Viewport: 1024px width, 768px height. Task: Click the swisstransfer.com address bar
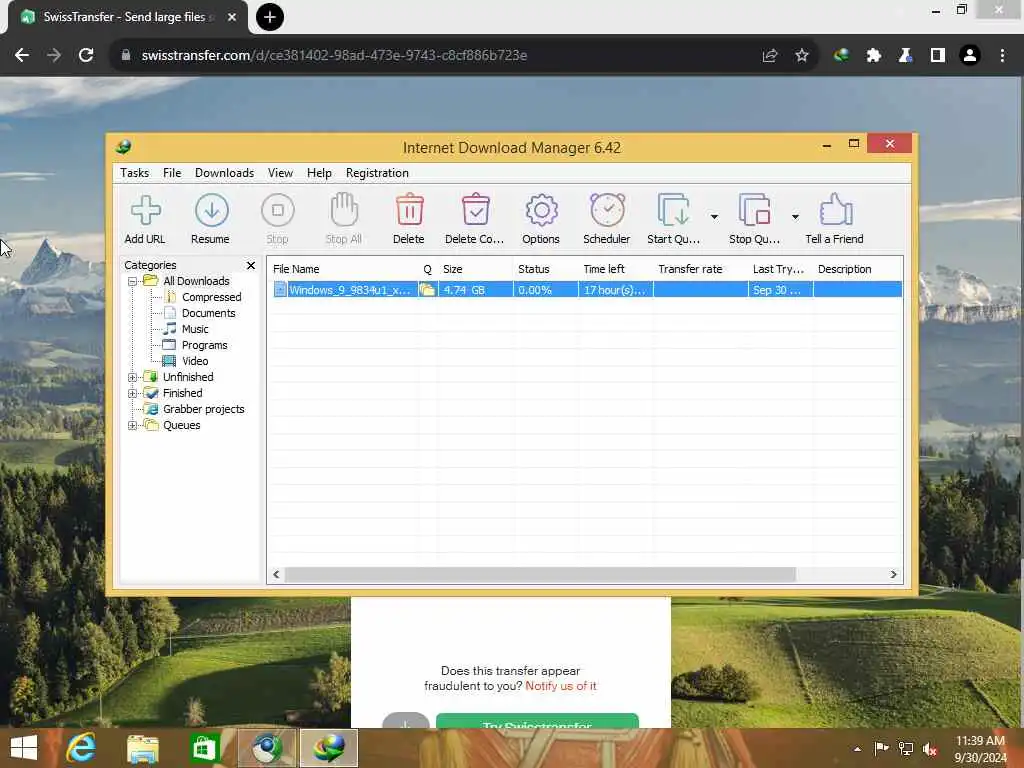pos(434,56)
